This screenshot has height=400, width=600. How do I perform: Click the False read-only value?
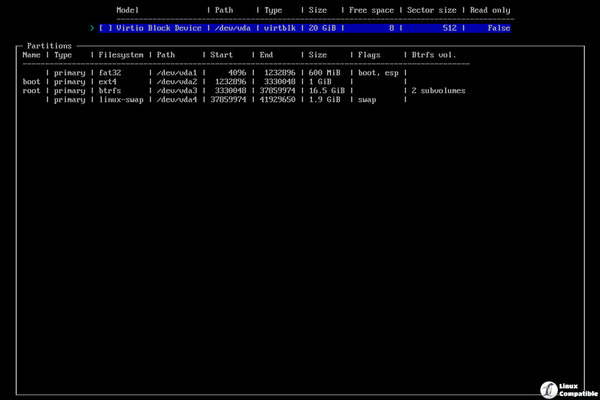(x=496, y=28)
